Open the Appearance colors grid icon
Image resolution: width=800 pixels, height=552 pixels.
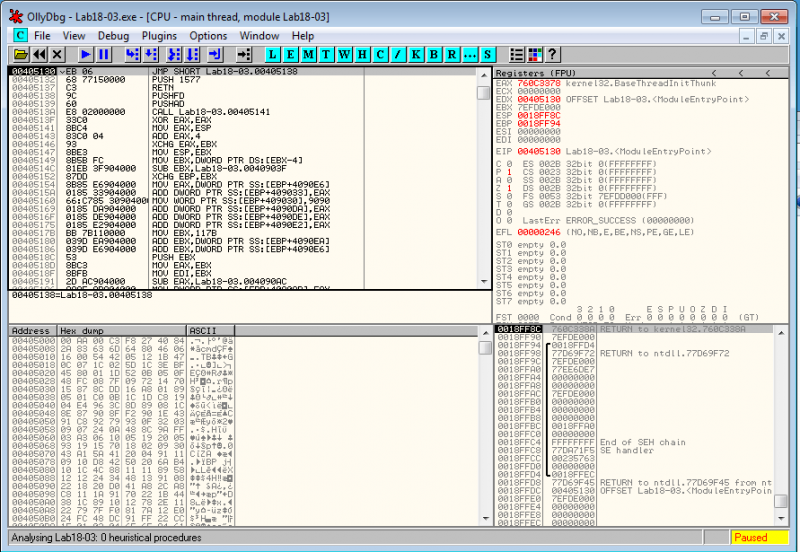pyautogui.click(x=535, y=55)
